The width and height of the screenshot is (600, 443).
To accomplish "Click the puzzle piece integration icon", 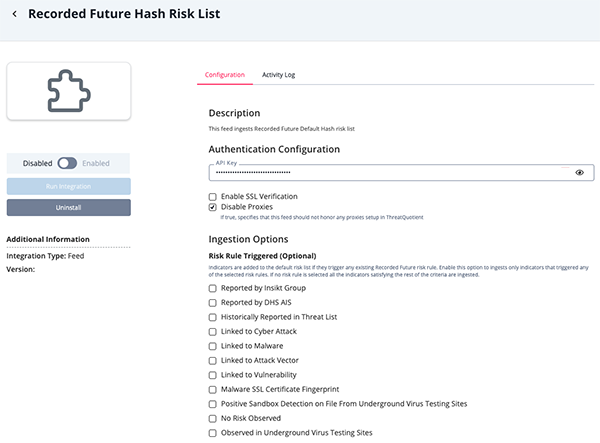I will tap(68, 91).
